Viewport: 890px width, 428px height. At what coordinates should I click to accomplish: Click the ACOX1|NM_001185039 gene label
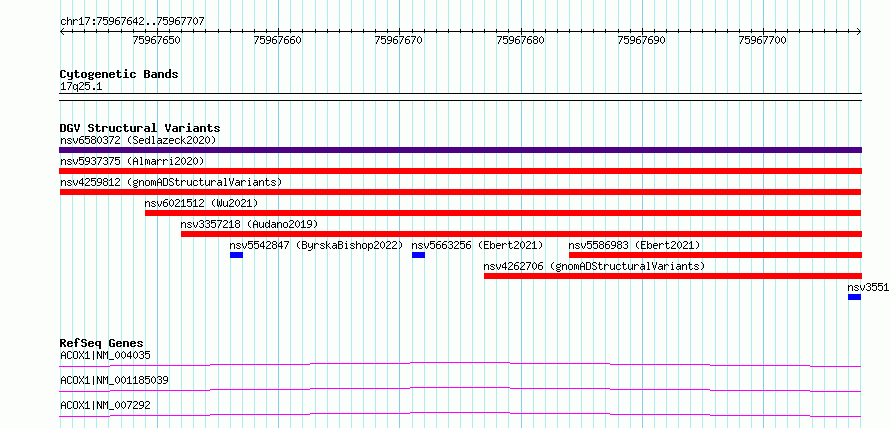pos(114,380)
